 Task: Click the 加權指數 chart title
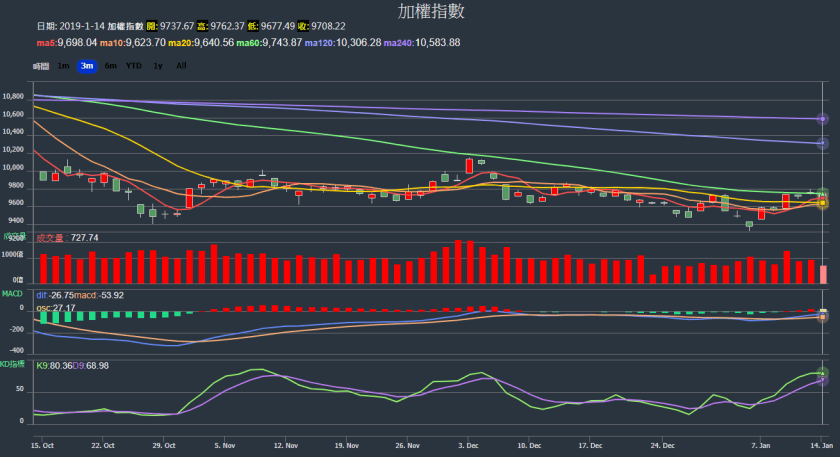[431, 12]
